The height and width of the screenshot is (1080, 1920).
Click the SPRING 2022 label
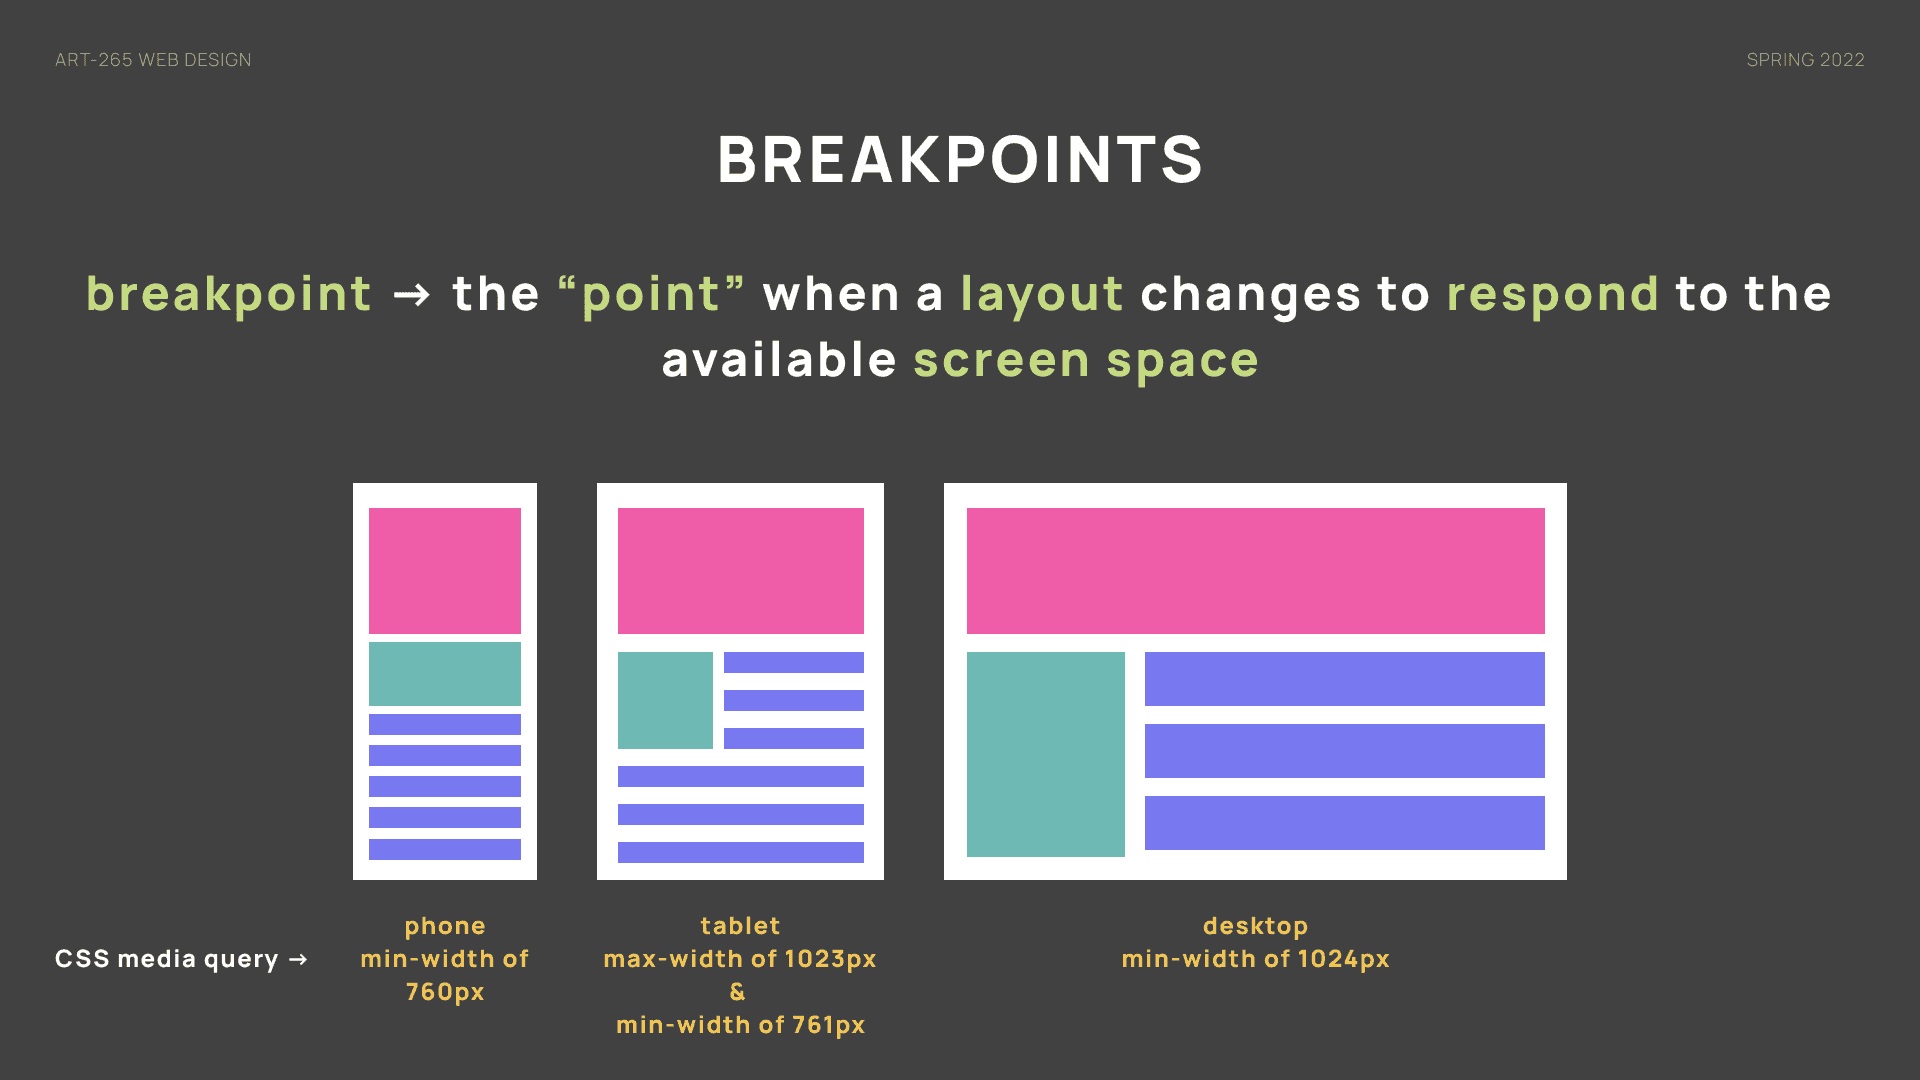[1804, 59]
